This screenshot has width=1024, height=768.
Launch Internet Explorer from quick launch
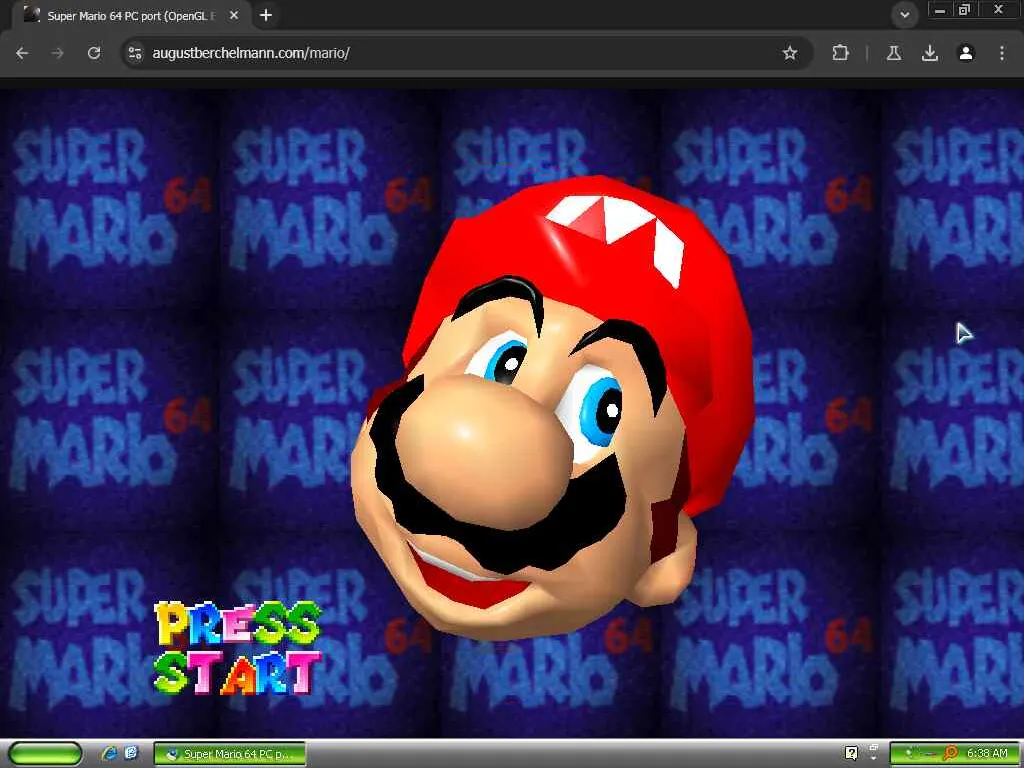coord(109,753)
